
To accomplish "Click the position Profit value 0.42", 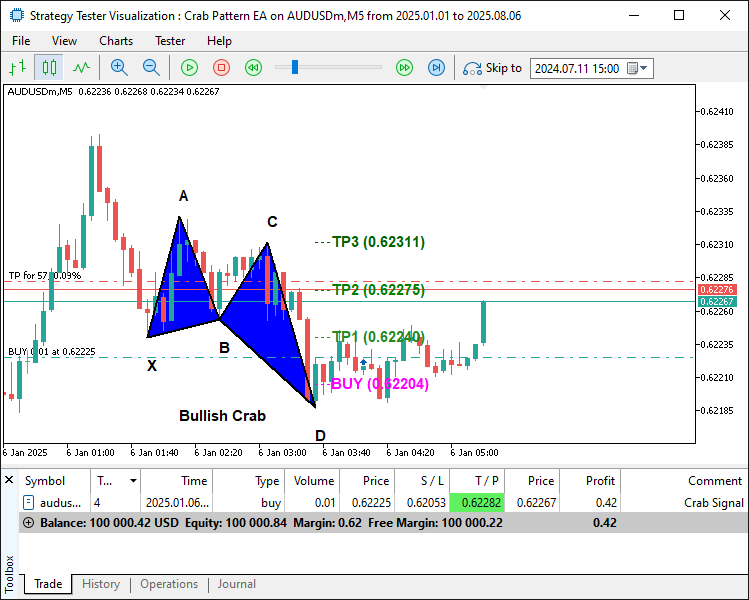I will coord(606,503).
